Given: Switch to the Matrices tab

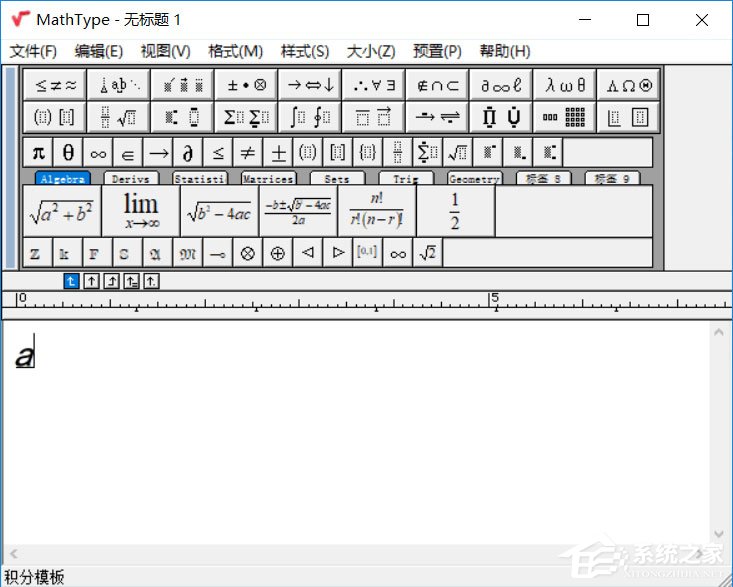Looking at the screenshot, I should [x=268, y=179].
